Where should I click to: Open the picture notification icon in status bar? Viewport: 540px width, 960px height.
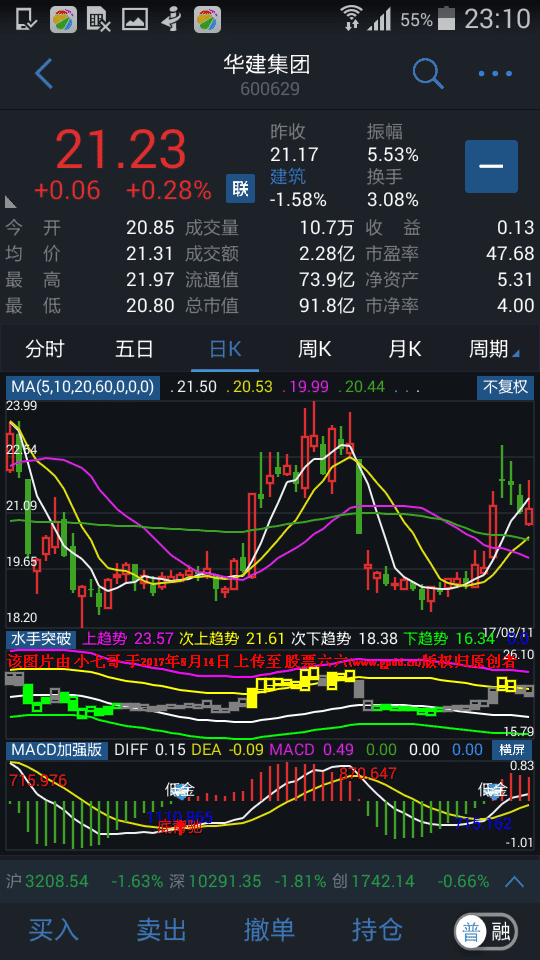coord(135,19)
